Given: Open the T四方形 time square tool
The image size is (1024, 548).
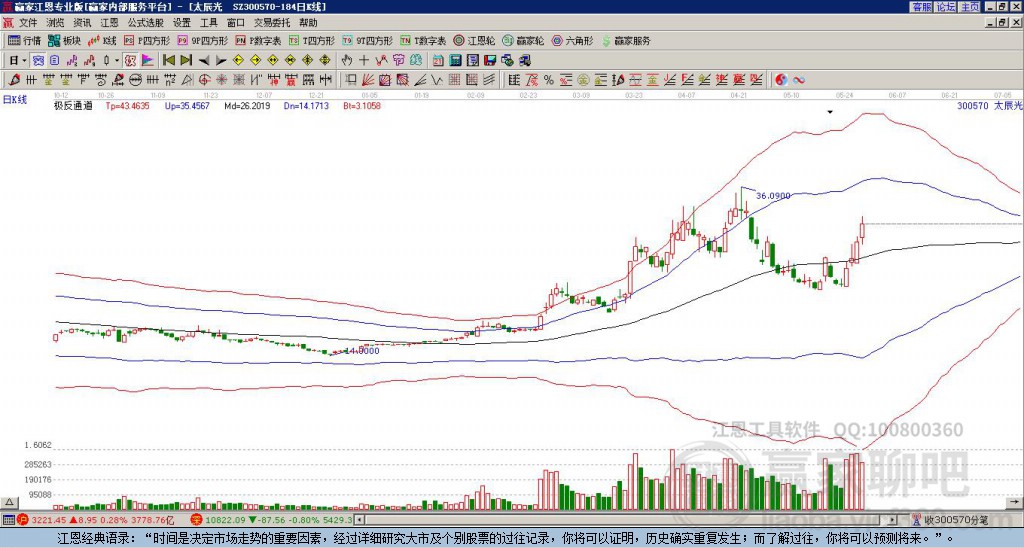Looking at the screenshot, I should [x=312, y=40].
